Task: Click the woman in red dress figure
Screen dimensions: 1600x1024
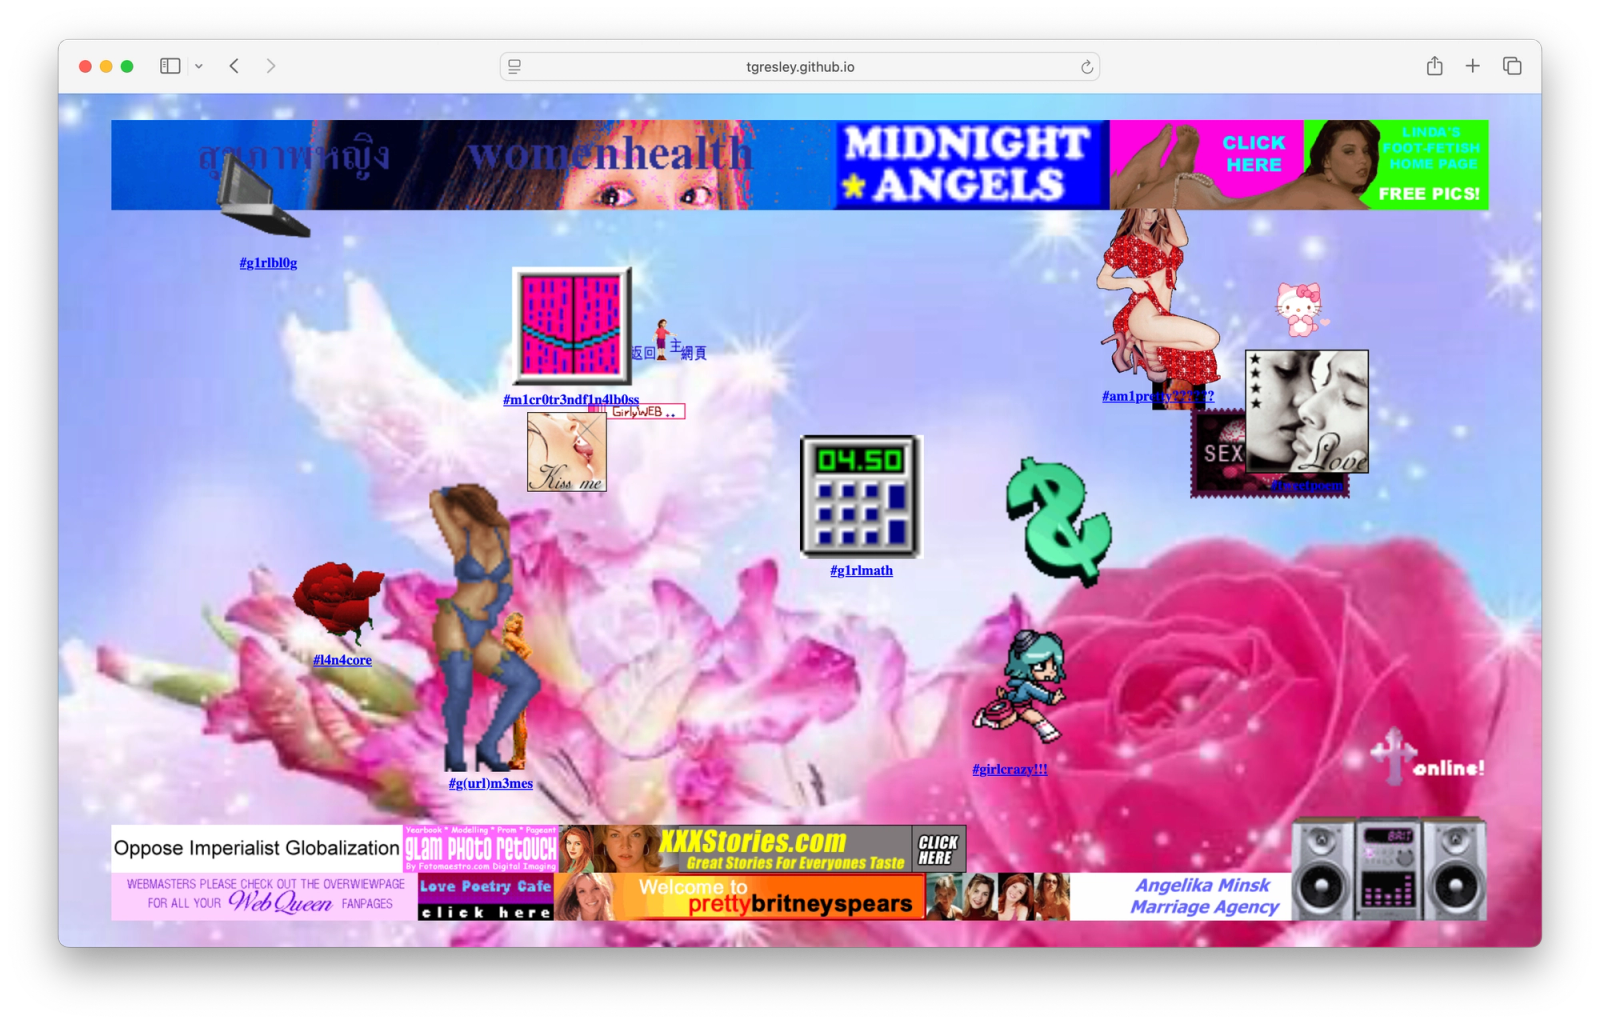Action: pos(1158,296)
